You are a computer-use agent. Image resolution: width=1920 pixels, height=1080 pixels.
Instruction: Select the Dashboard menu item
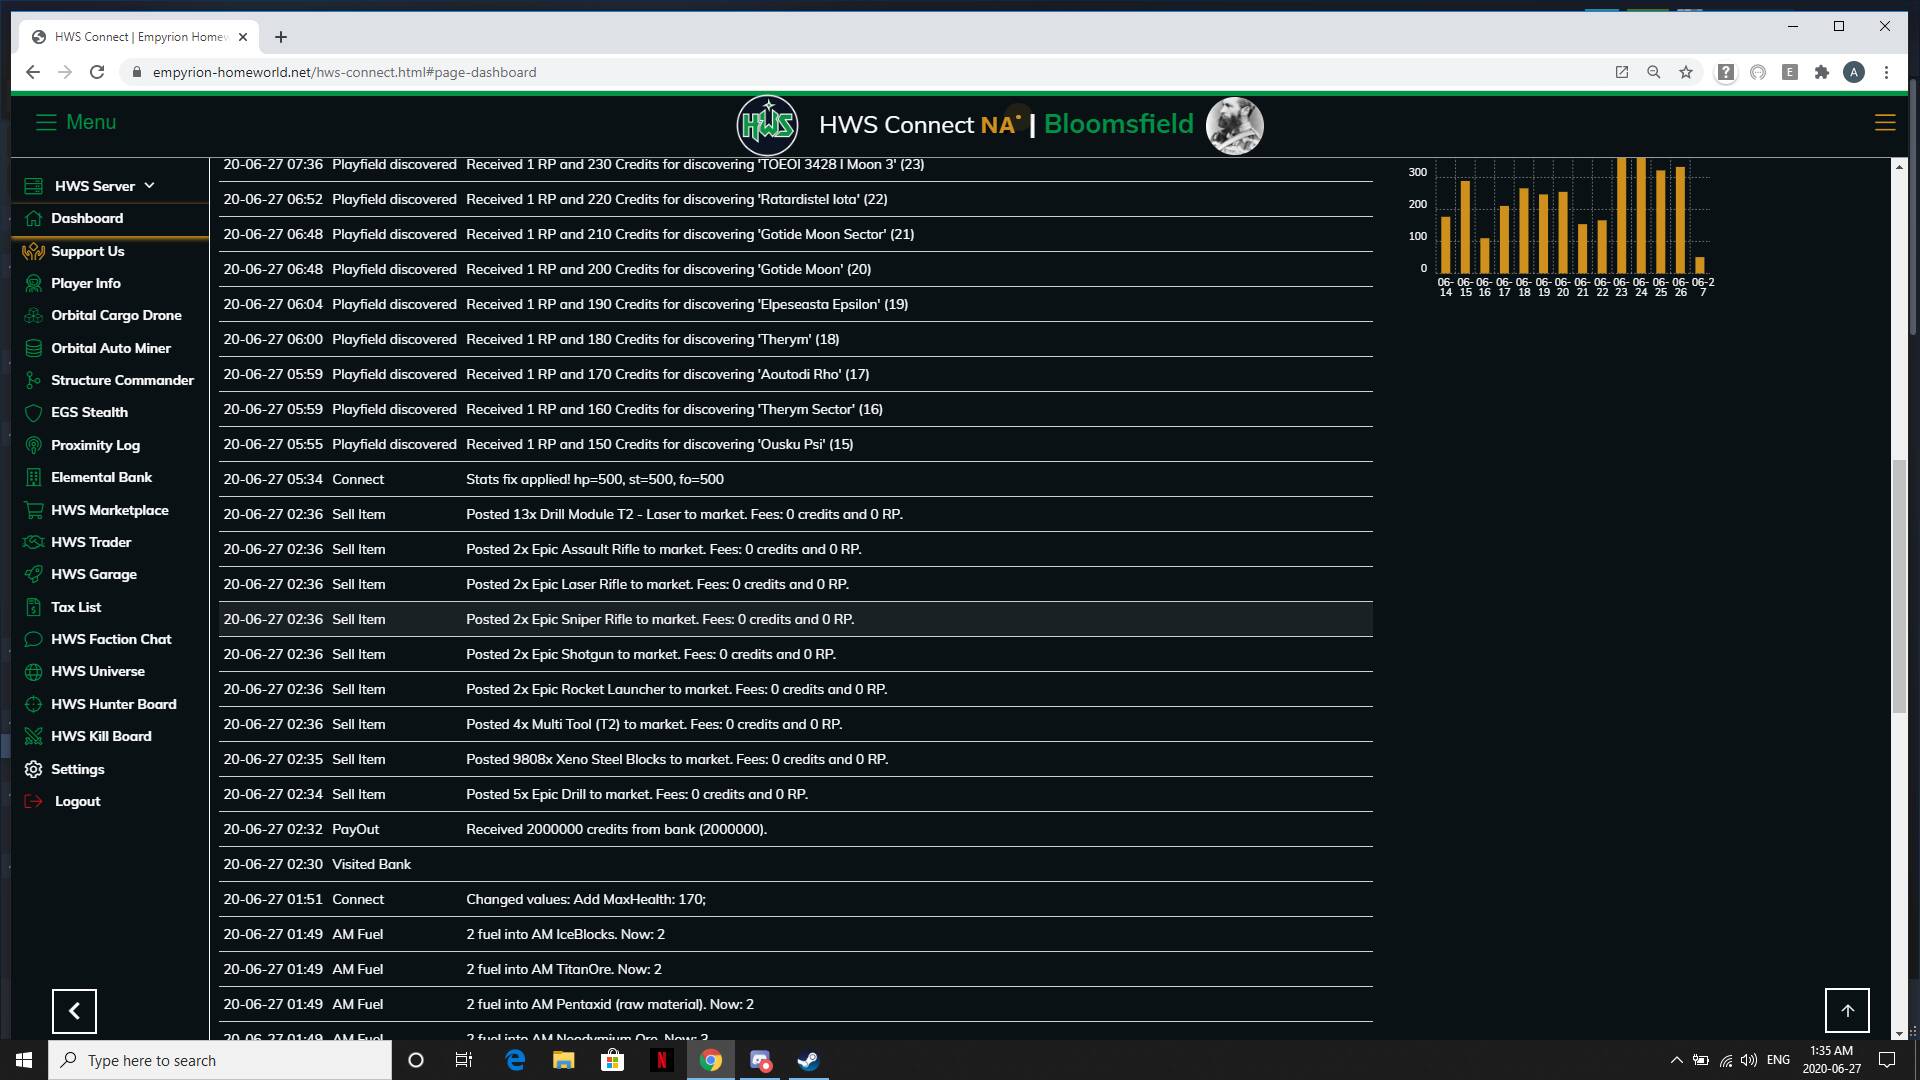click(87, 218)
